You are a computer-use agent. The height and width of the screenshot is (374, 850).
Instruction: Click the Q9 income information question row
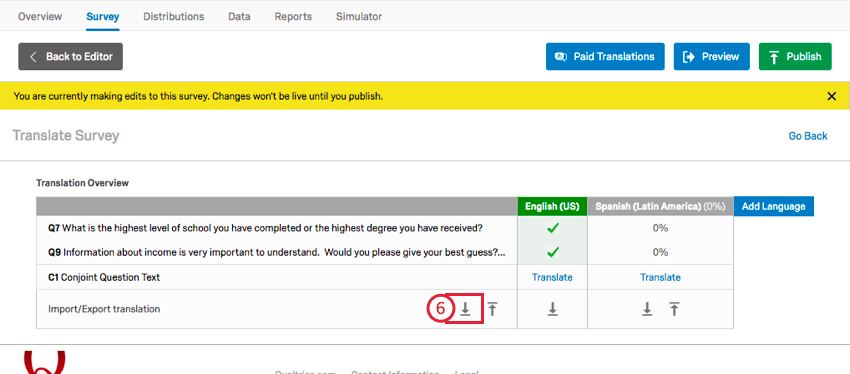277,252
